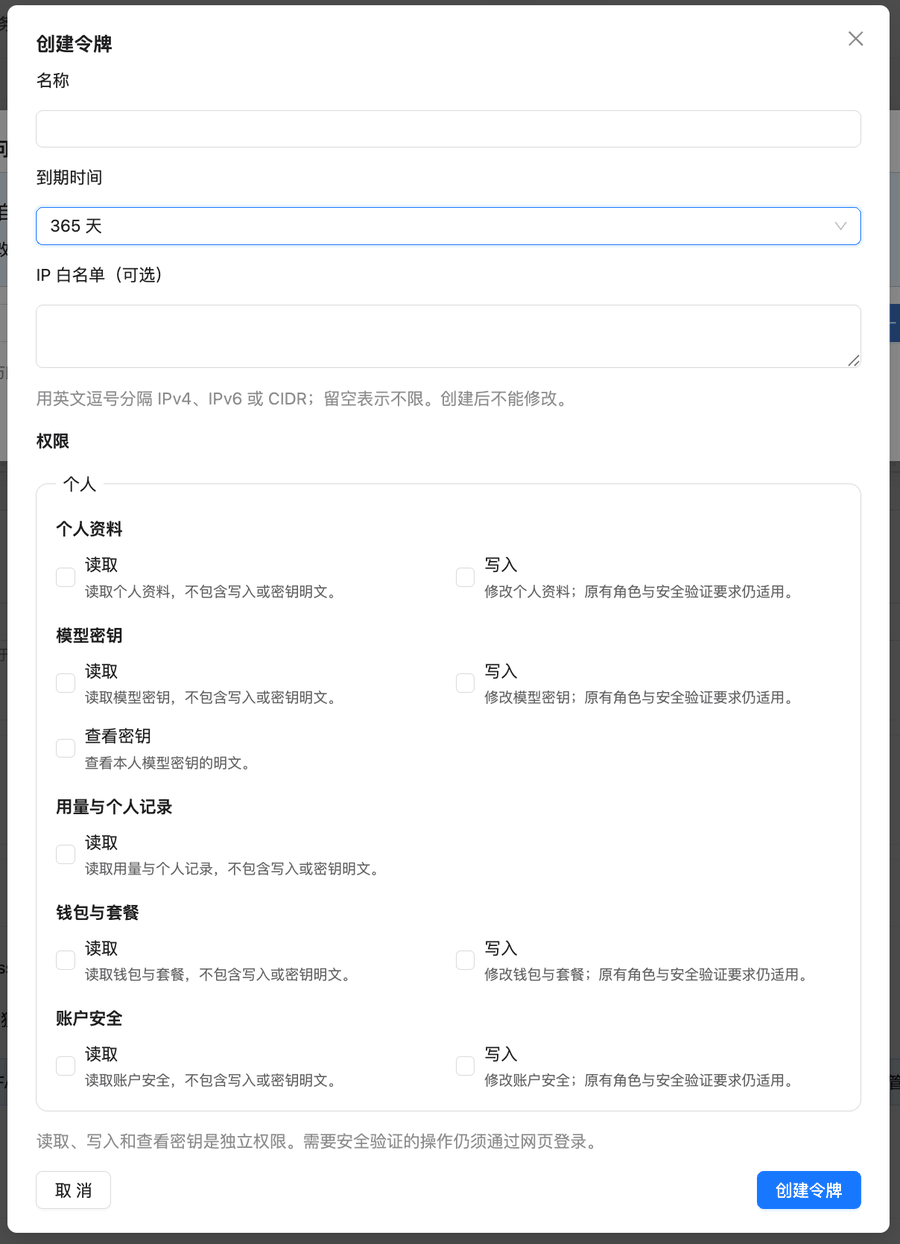Click 修改钱包与套餐 description text
This screenshot has height=1244, width=900.
[646, 975]
